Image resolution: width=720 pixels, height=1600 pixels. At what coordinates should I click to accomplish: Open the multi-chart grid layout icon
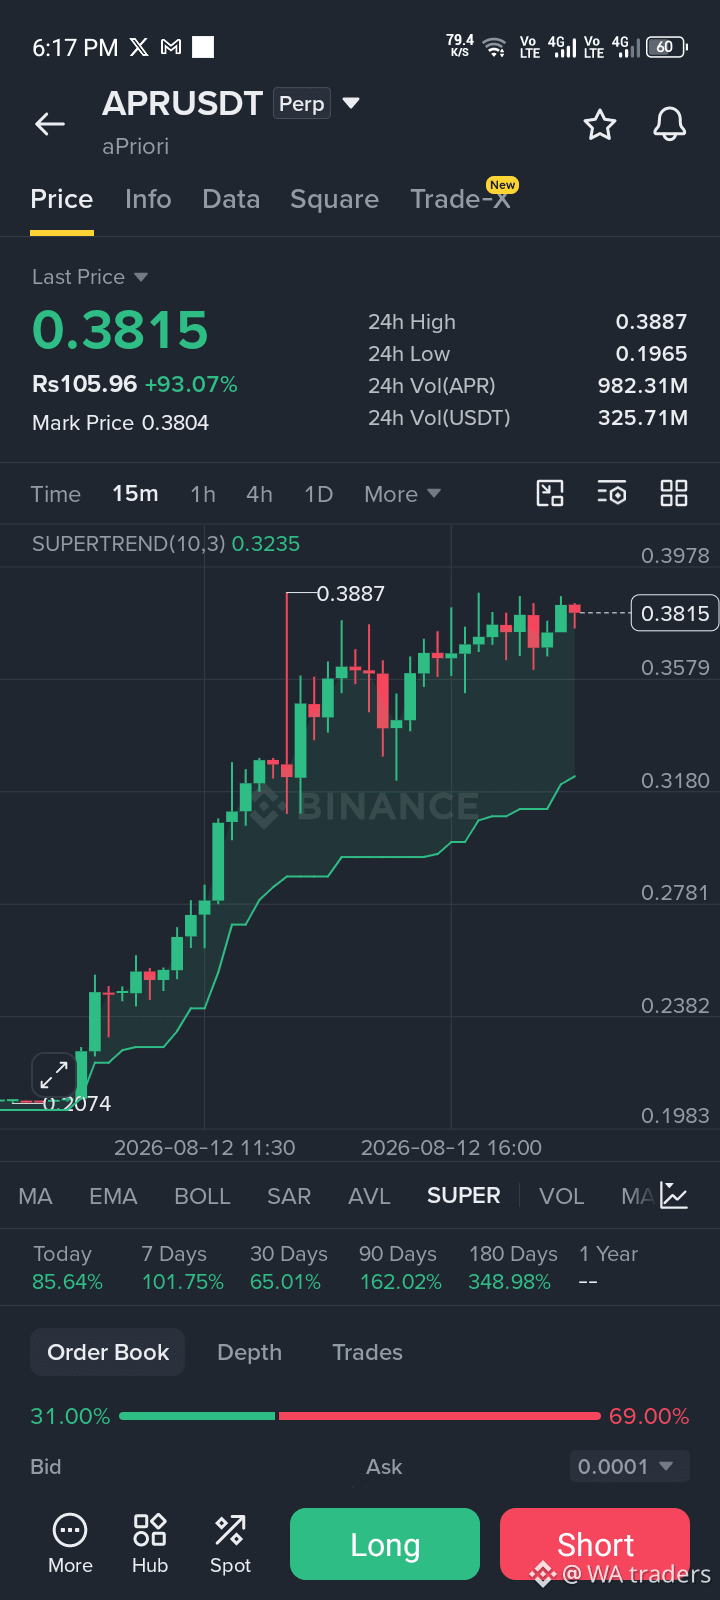(x=674, y=493)
